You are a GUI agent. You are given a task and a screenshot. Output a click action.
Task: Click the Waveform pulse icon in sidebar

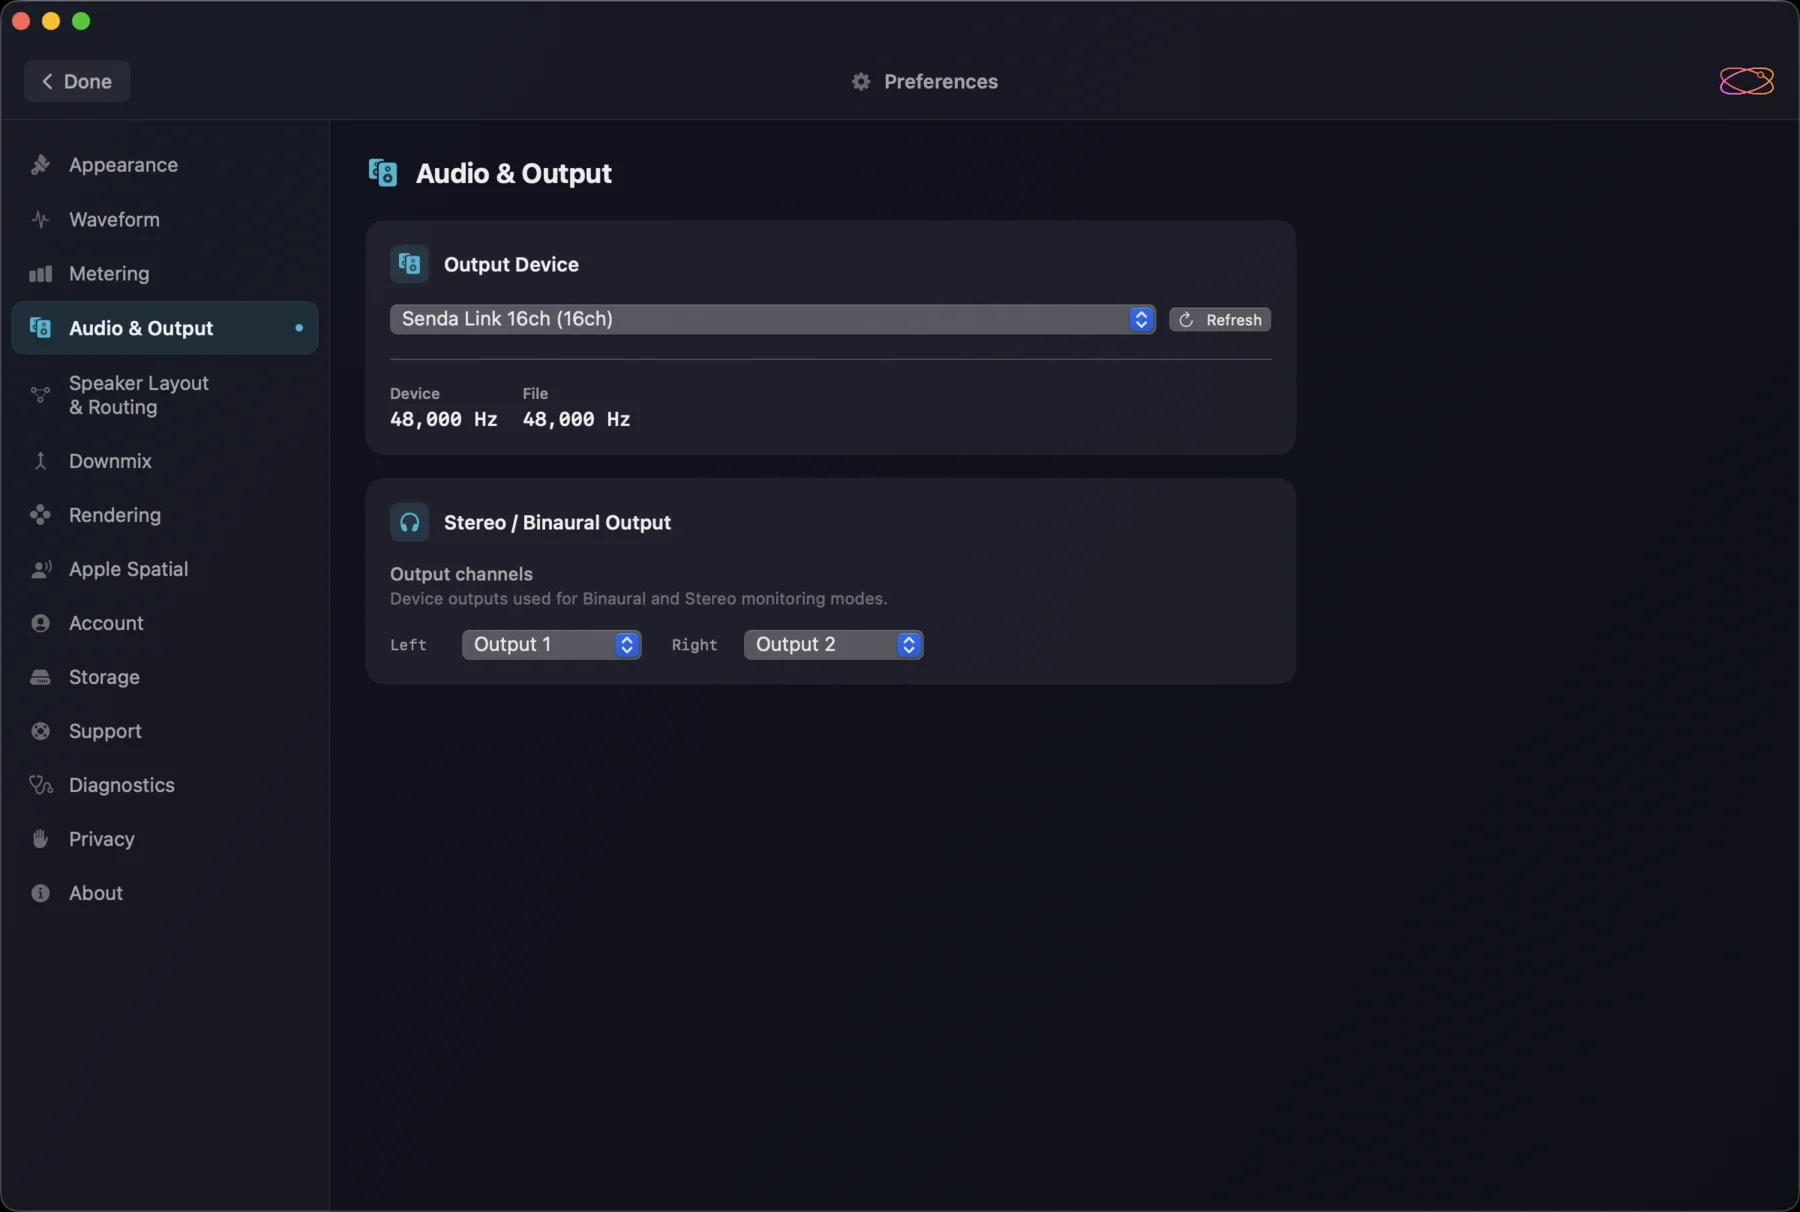[x=40, y=219]
